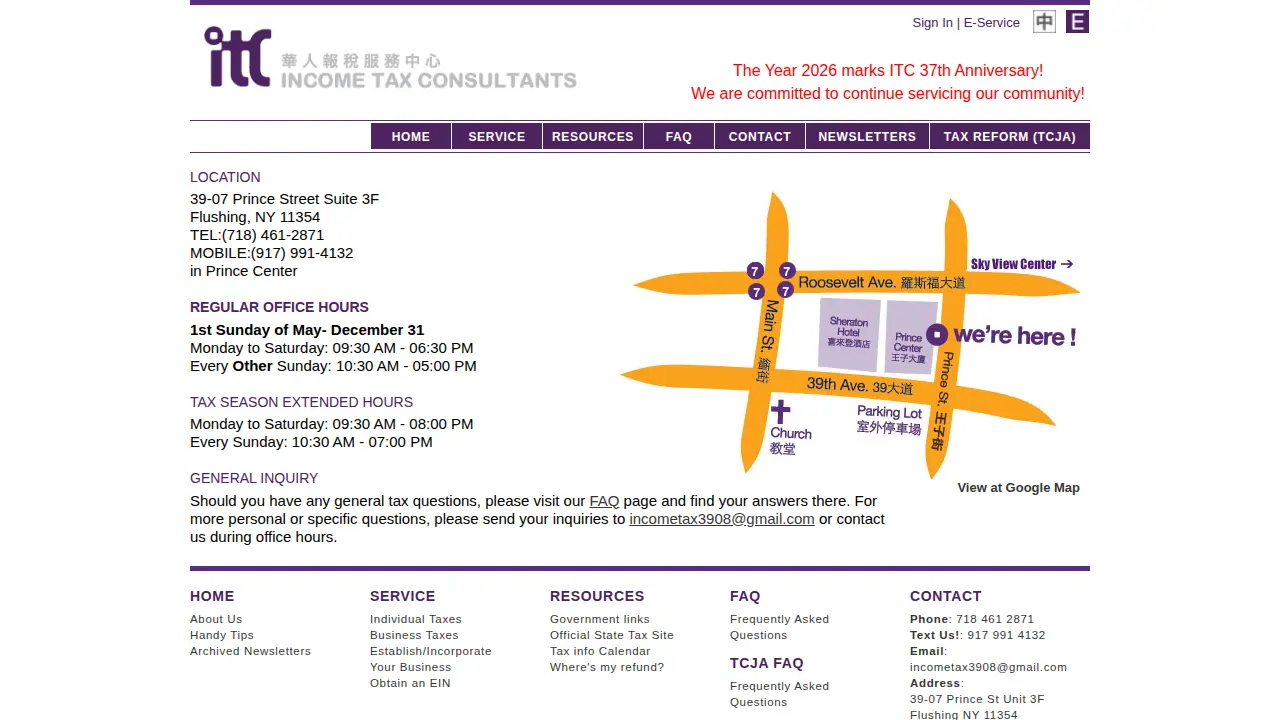Open Frequently Asked Questions under footer FAQ
Image resolution: width=1280 pixels, height=720 pixels.
coord(779,627)
